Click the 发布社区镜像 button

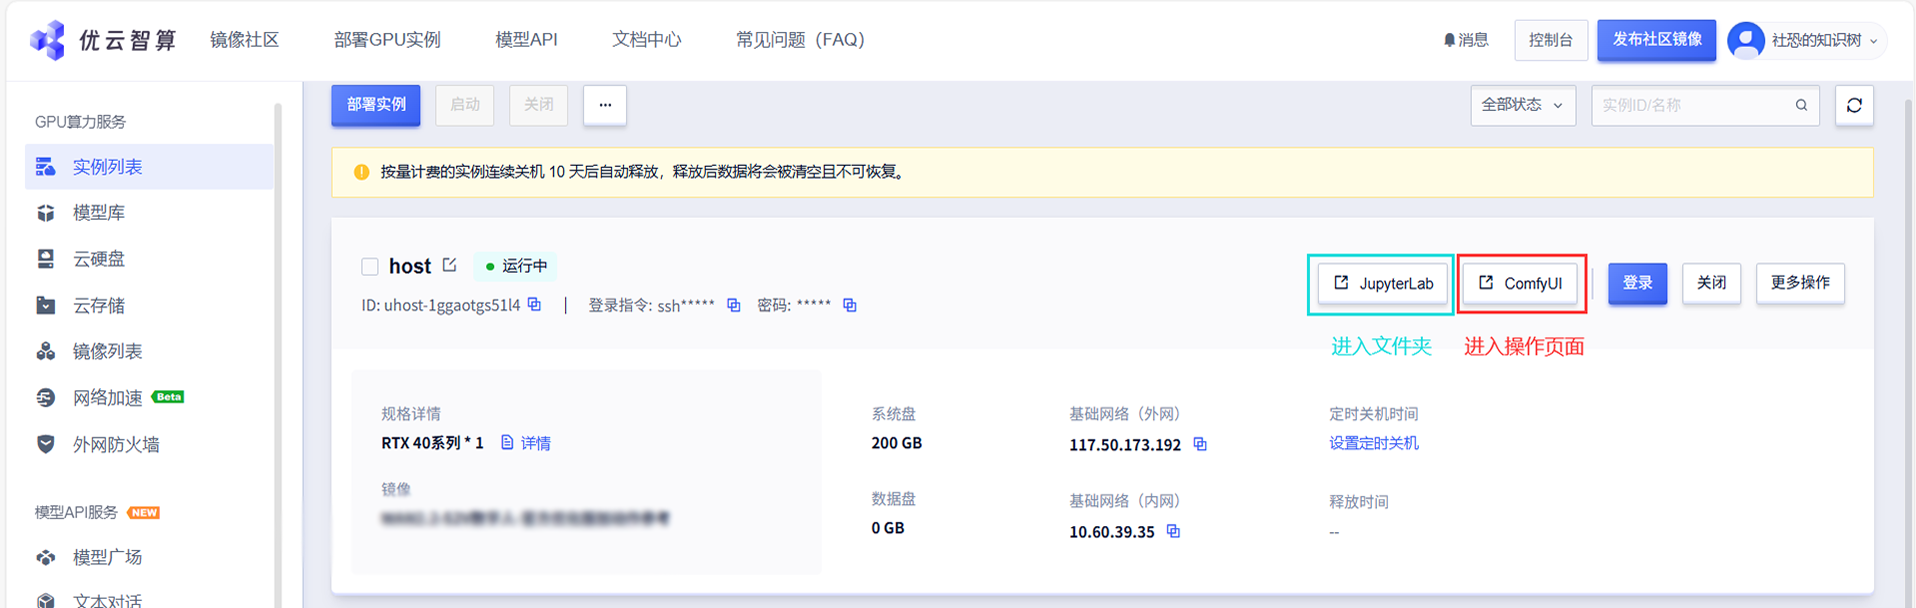[x=1656, y=40]
